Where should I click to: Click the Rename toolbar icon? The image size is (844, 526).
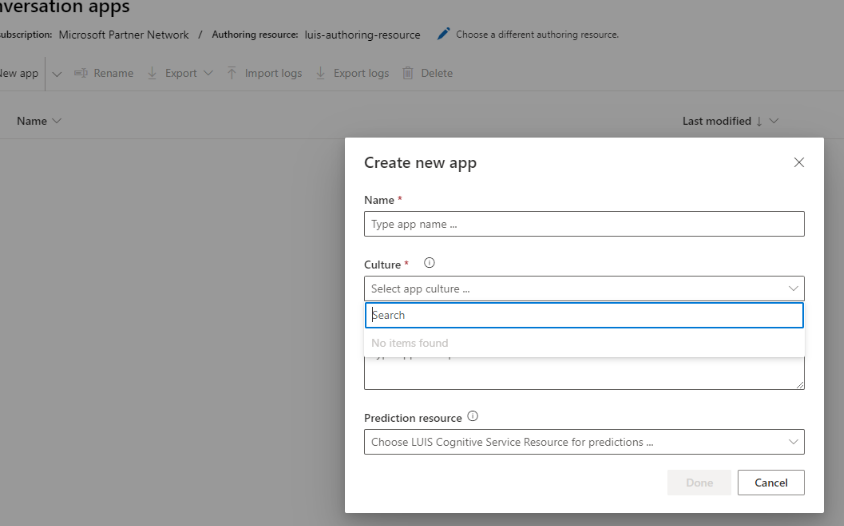pyautogui.click(x=81, y=73)
